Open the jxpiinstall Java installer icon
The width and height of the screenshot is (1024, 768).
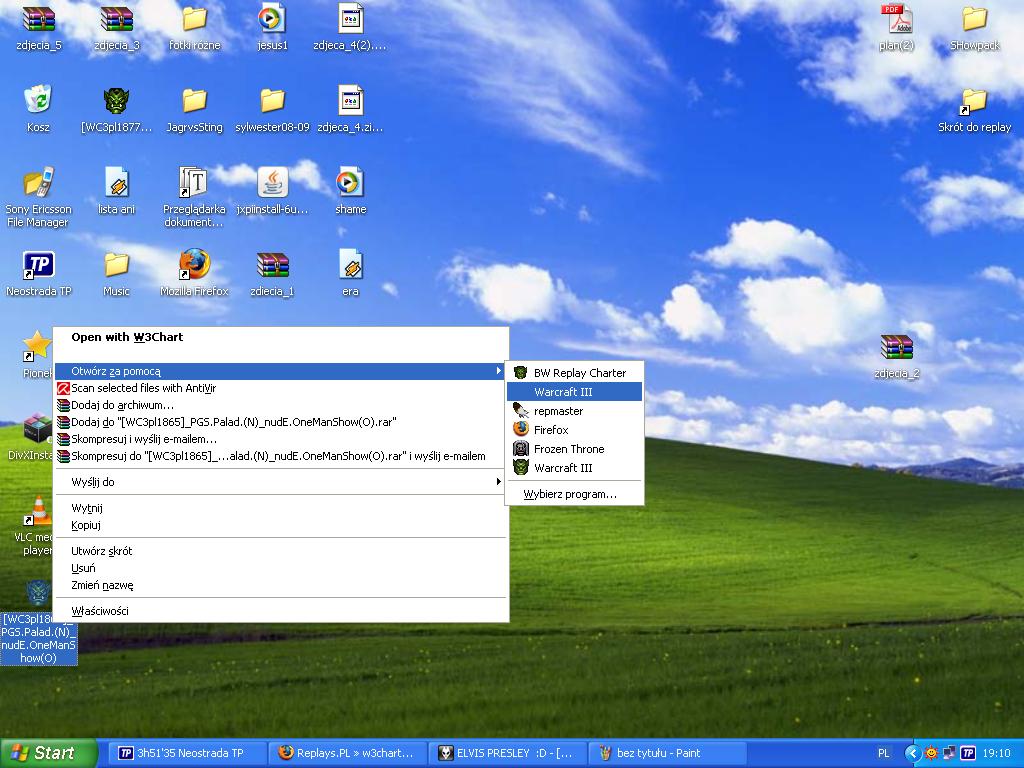point(272,184)
